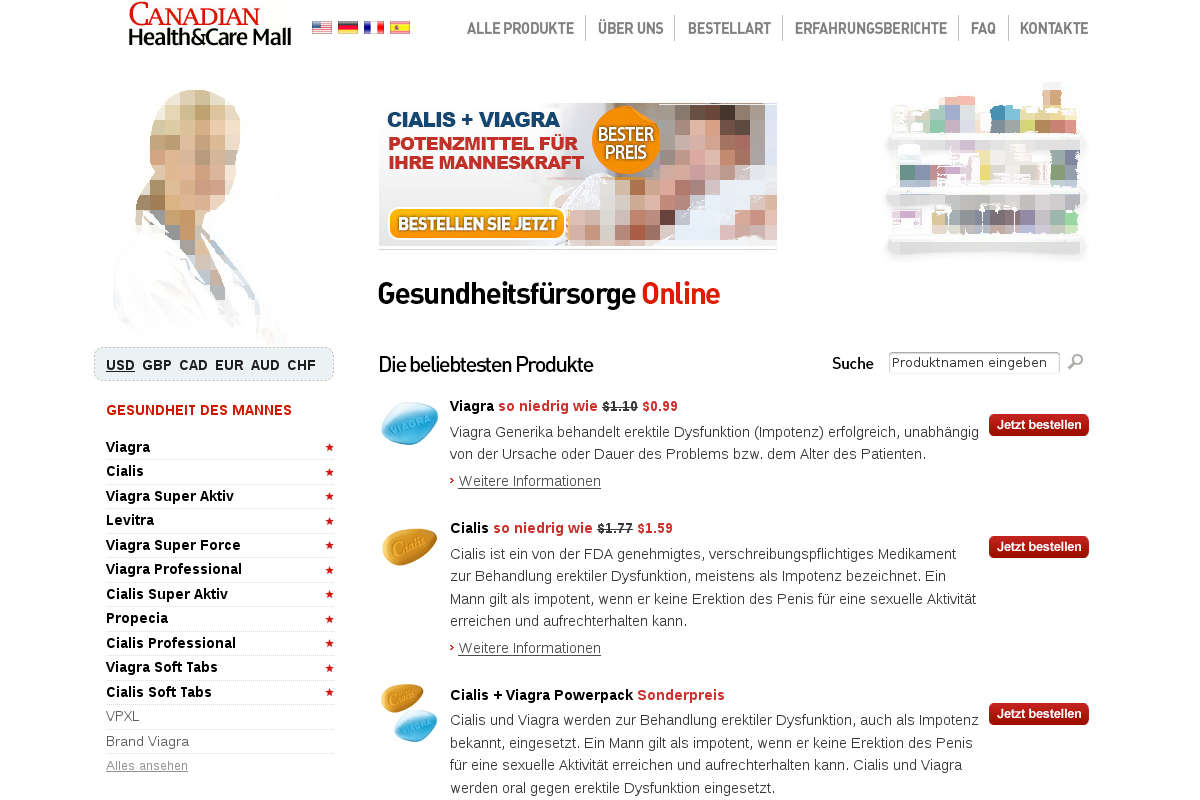Open the Cialis + Viagra Powerpack pill image
The width and height of the screenshot is (1200, 800).
(410, 712)
